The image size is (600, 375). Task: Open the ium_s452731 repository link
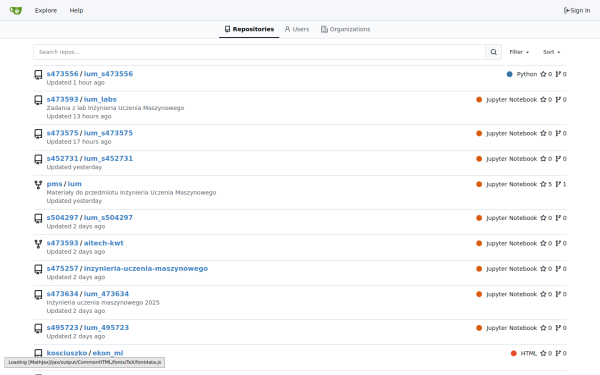tap(108, 158)
